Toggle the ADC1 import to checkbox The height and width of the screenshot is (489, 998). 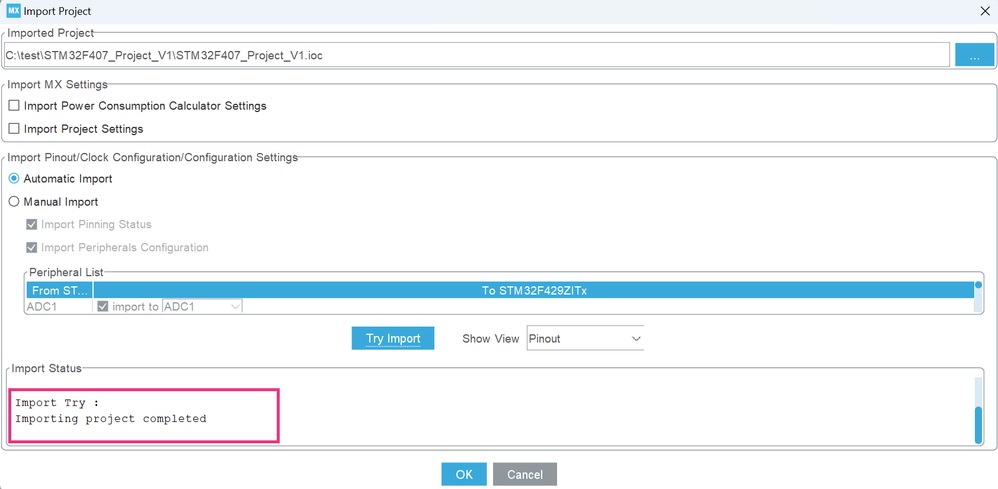point(102,306)
